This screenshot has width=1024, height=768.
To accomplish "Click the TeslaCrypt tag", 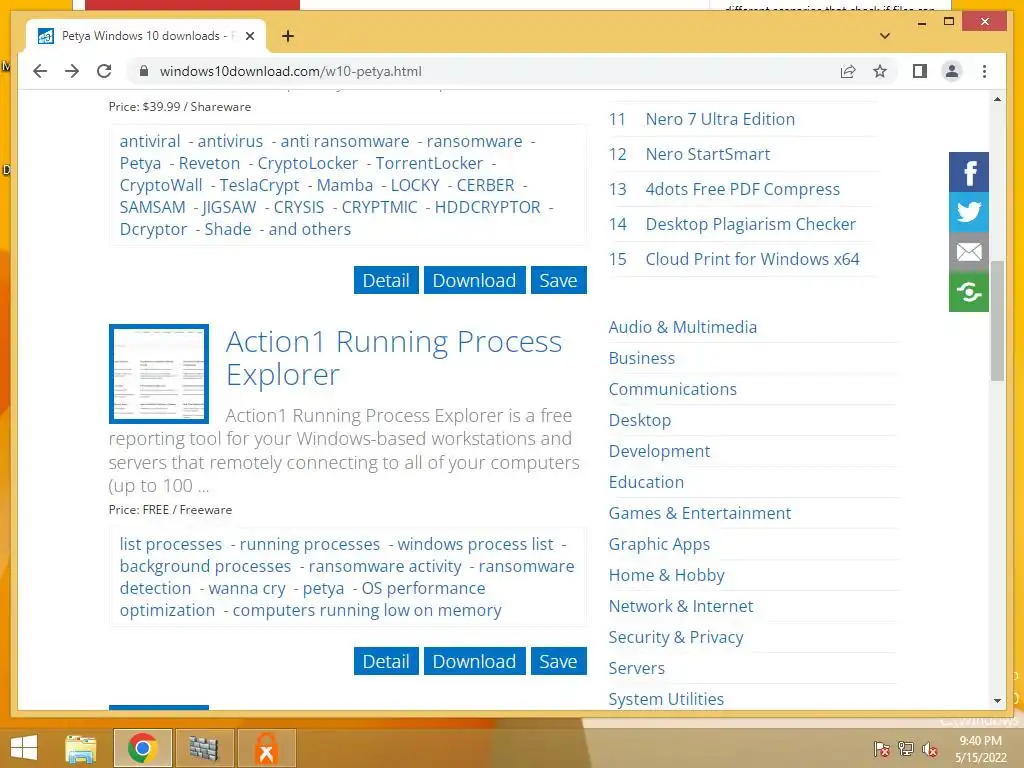I will click(259, 185).
